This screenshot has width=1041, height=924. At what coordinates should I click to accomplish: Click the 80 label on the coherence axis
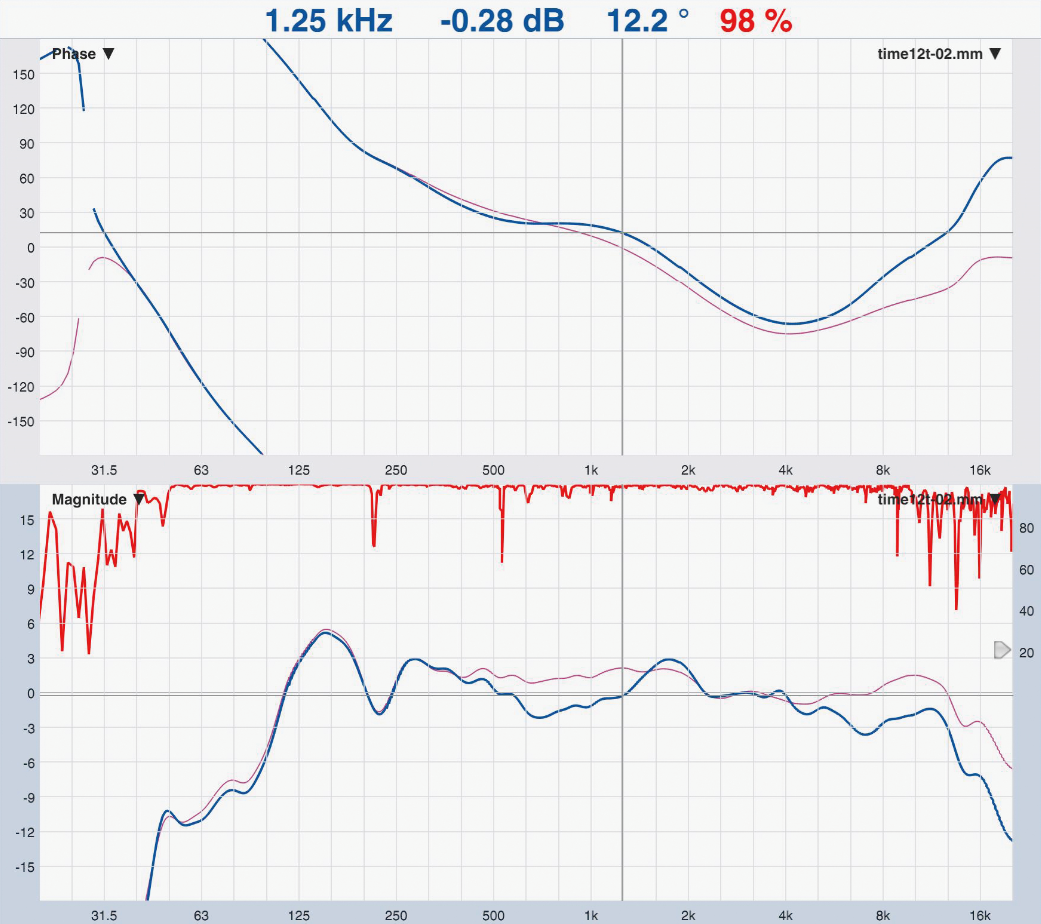1026,528
